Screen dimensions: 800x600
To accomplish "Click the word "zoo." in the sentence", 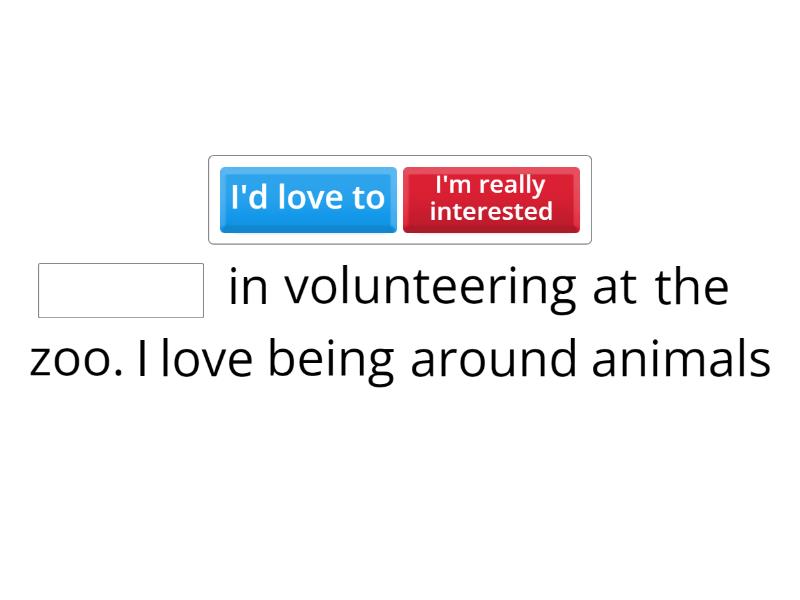I will click(x=77, y=360).
